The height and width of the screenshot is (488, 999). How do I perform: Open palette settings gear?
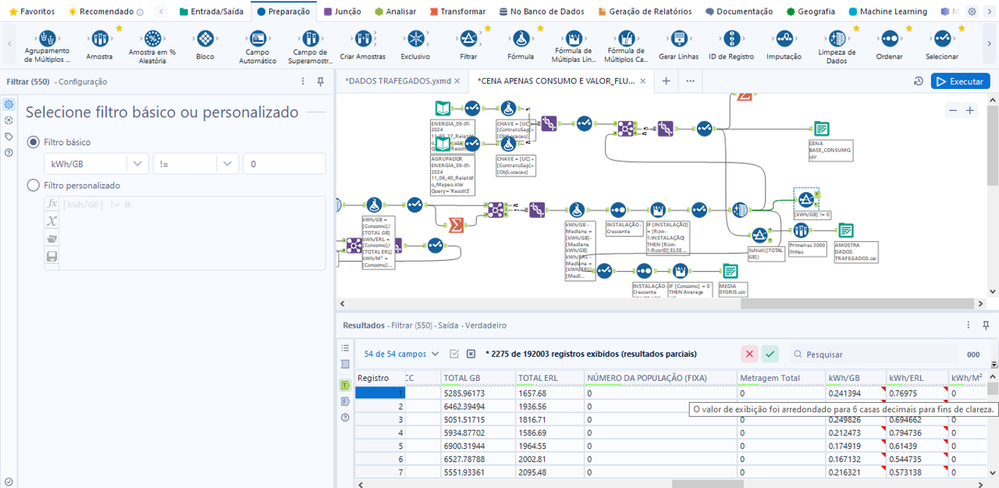coord(972,11)
